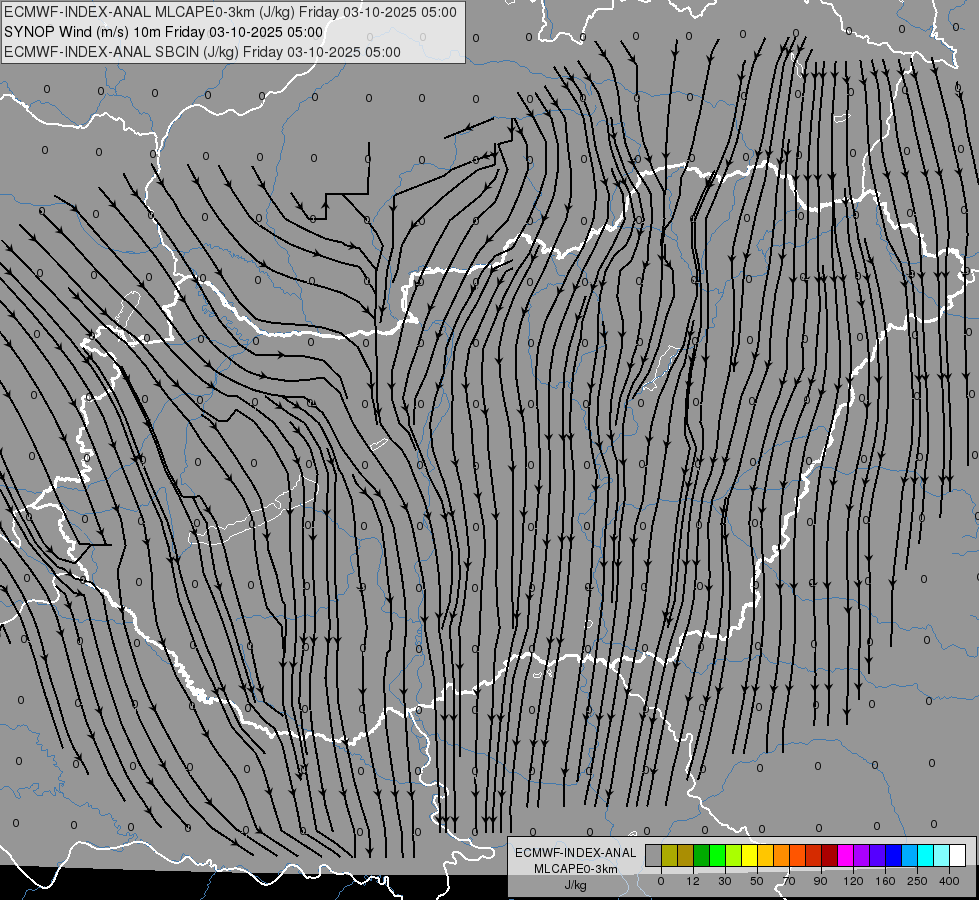Select the dark green legend swatch
This screenshot has width=979, height=900.
click(701, 855)
